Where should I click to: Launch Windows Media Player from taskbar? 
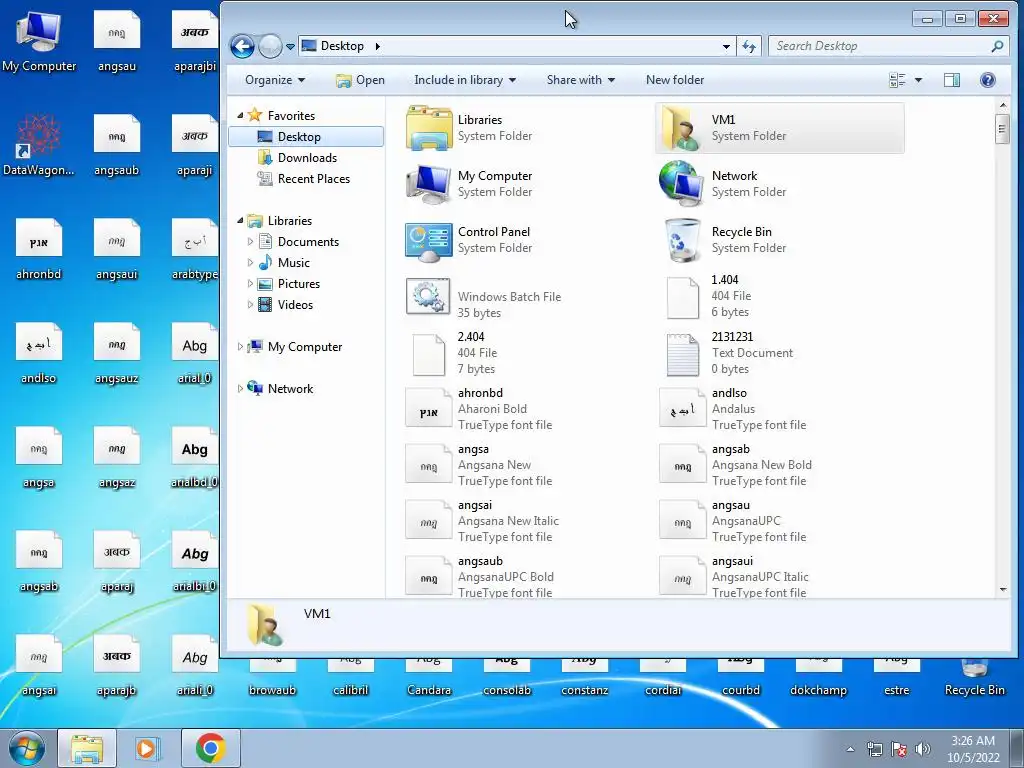[146, 748]
